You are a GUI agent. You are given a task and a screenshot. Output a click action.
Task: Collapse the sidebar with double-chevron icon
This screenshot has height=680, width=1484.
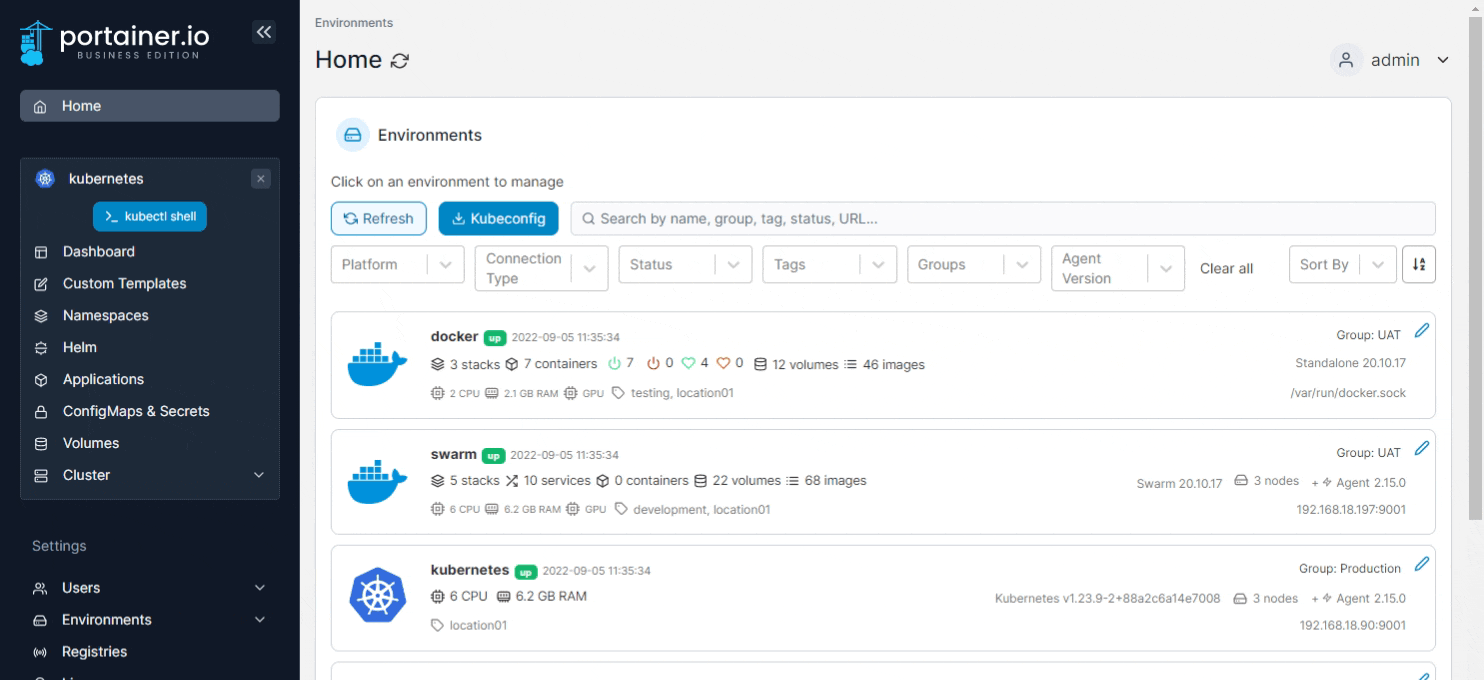263,32
